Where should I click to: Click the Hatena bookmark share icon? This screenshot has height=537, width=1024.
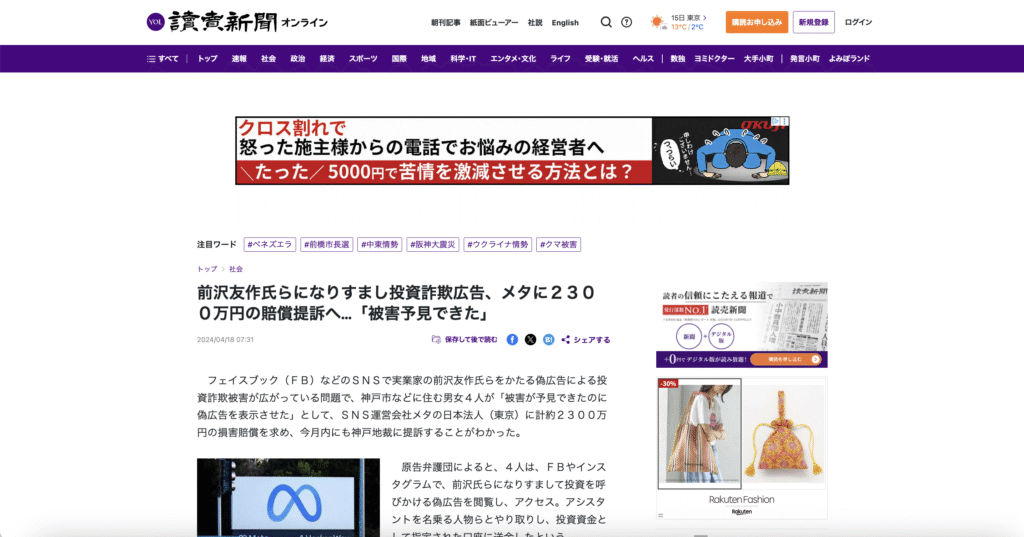click(x=549, y=340)
